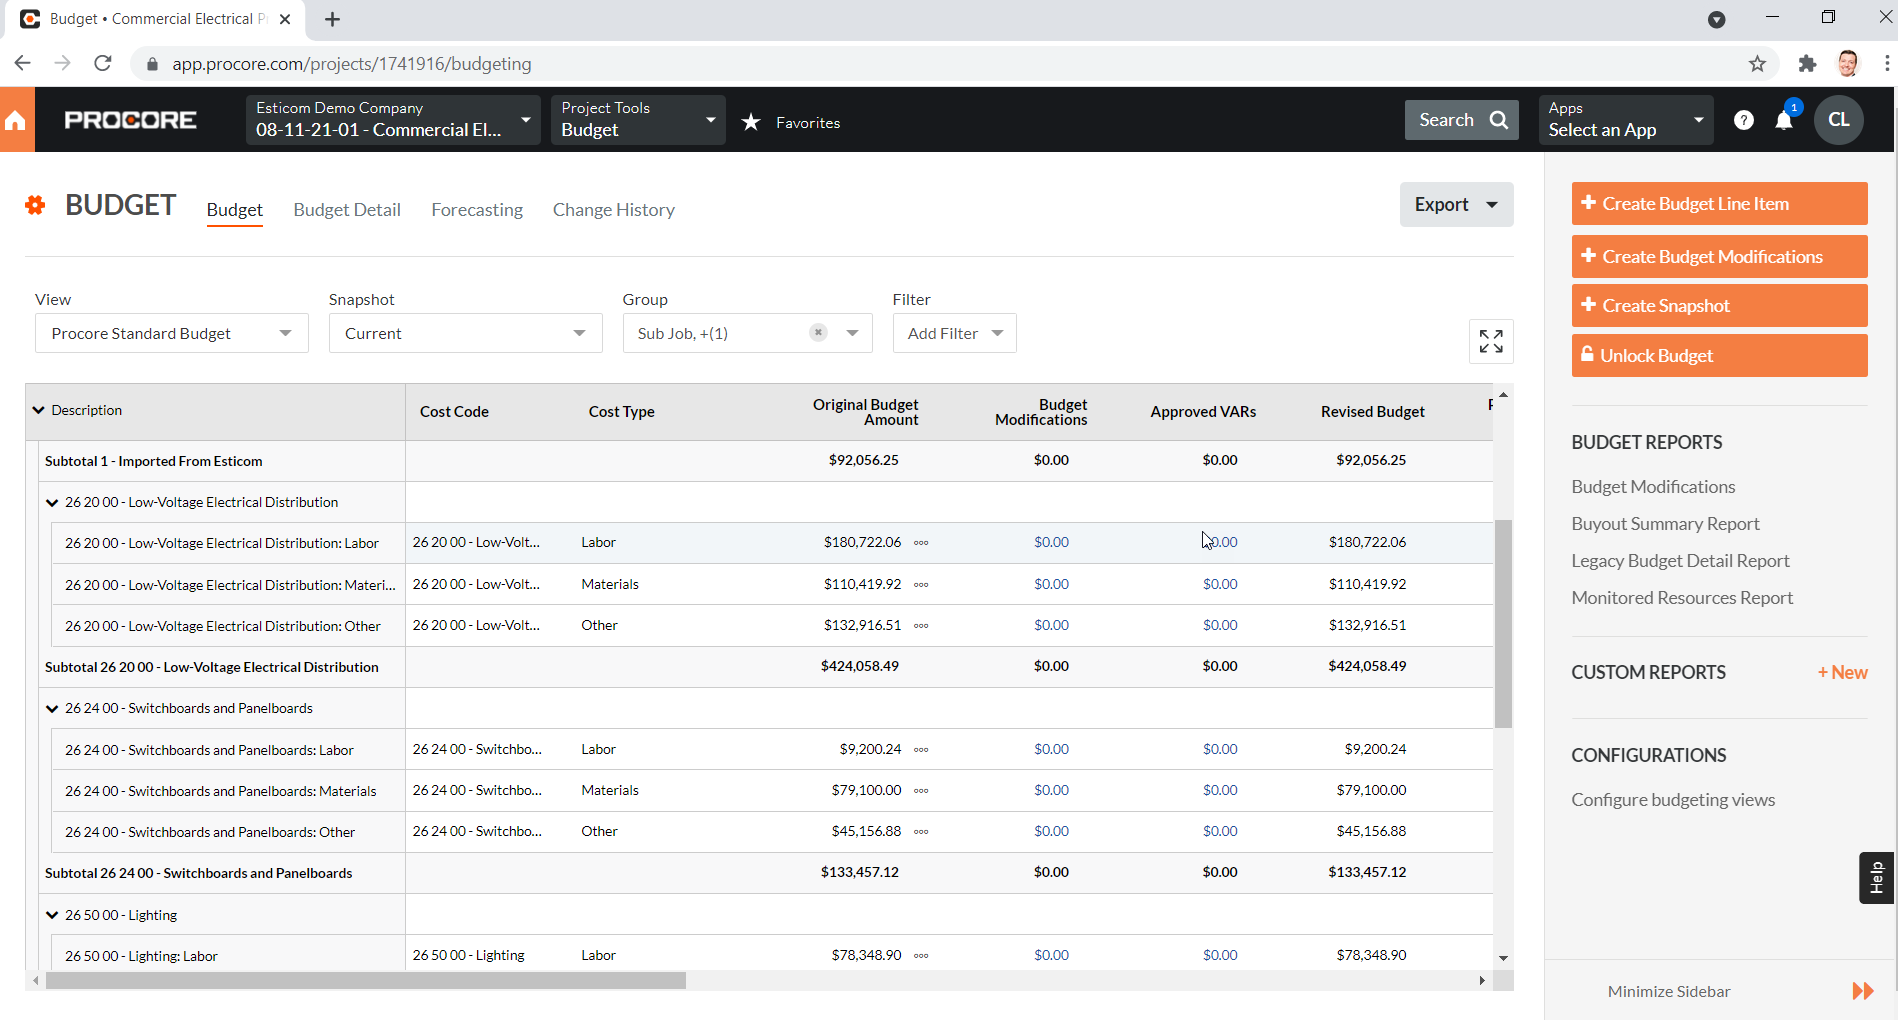1898x1020 pixels.
Task: Open ellipsis for $45,156.88 original budget
Action: click(x=921, y=832)
